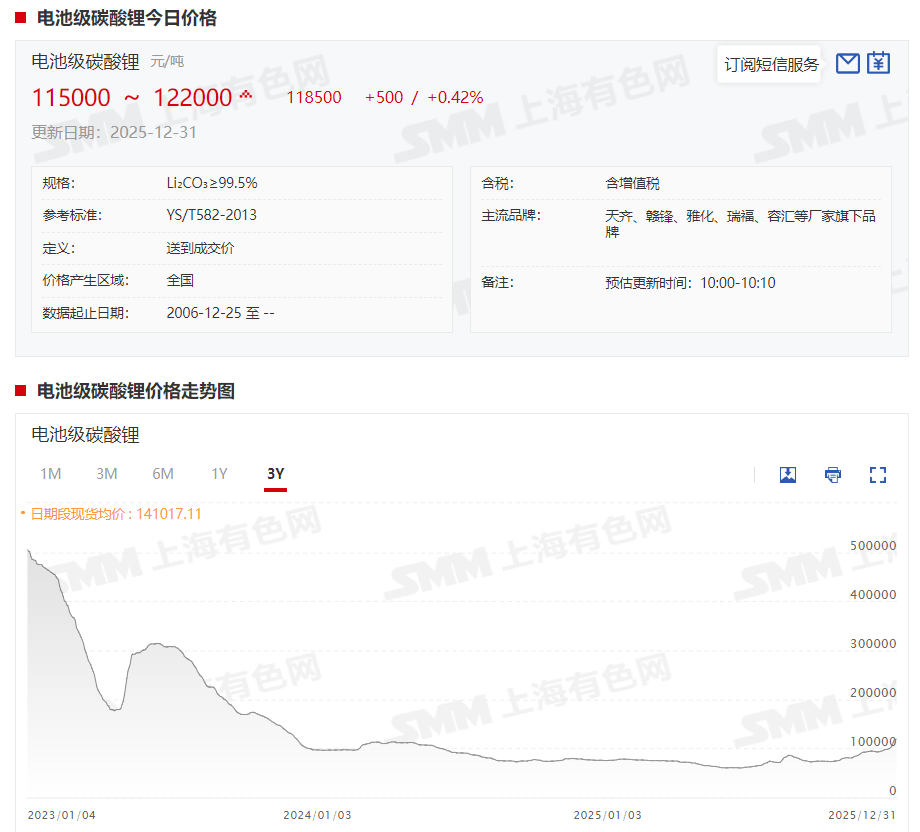Click the 2024/01/03 date axis marker
This screenshot has width=920, height=832.
click(x=317, y=815)
